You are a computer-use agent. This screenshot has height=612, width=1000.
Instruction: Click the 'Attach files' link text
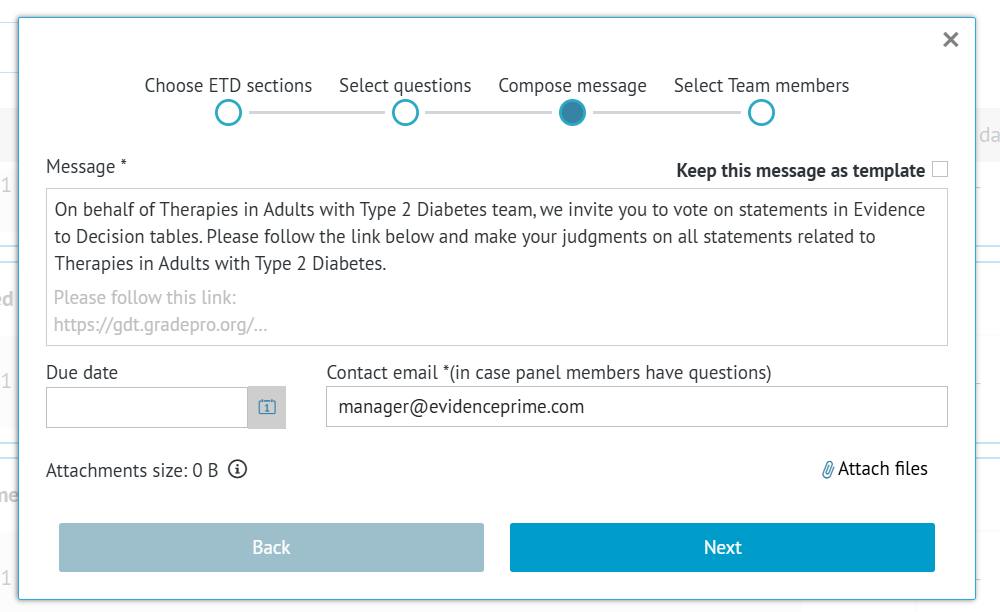(883, 469)
